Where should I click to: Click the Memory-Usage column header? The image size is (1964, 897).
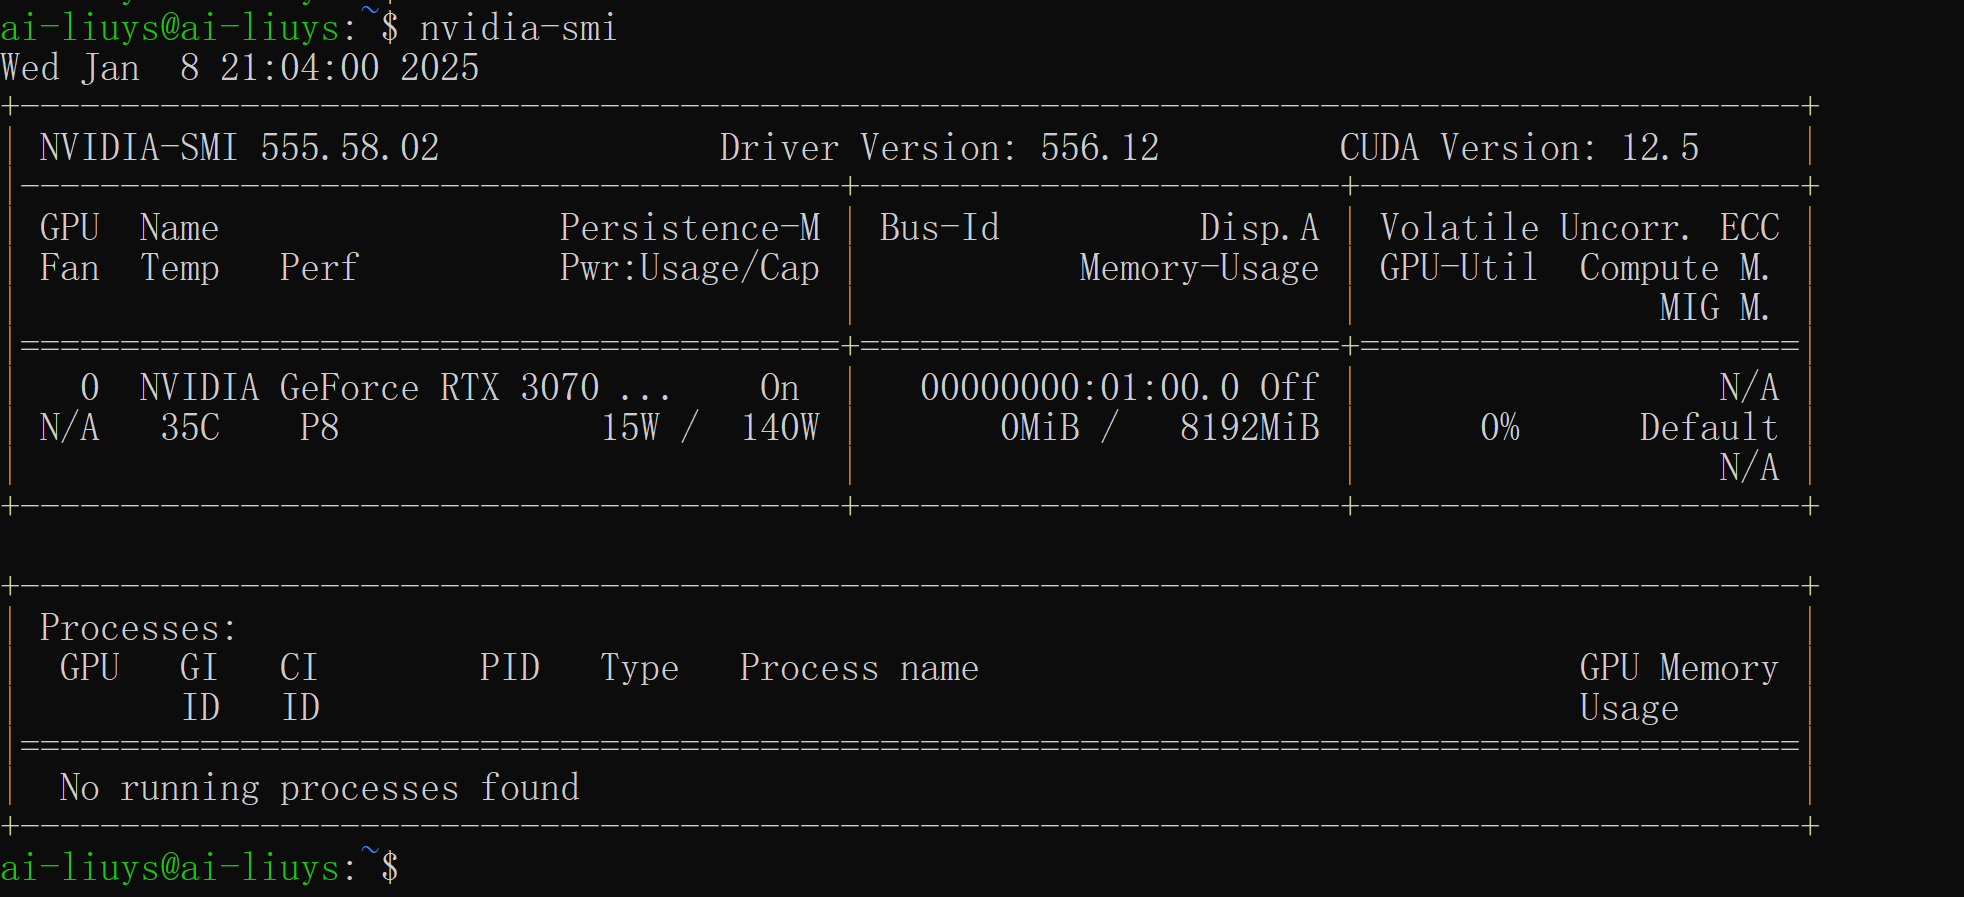point(1198,268)
